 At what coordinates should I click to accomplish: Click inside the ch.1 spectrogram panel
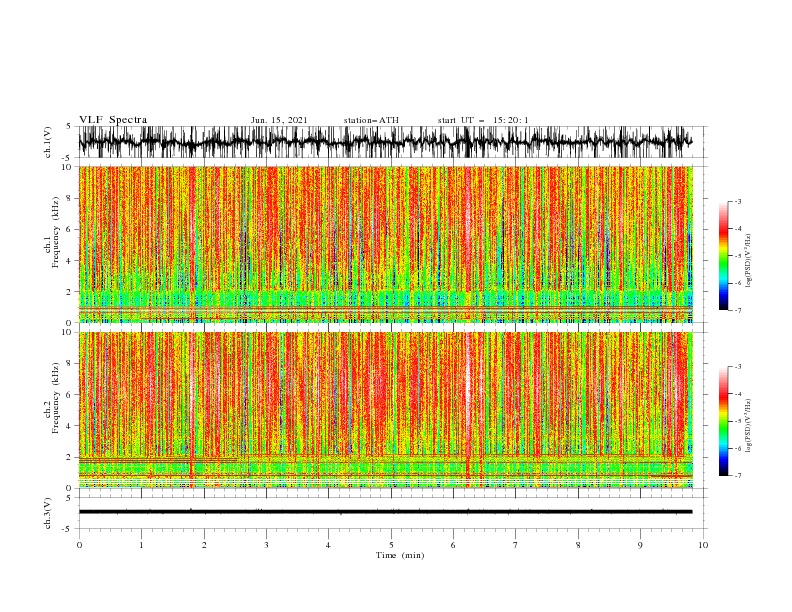click(x=385, y=244)
